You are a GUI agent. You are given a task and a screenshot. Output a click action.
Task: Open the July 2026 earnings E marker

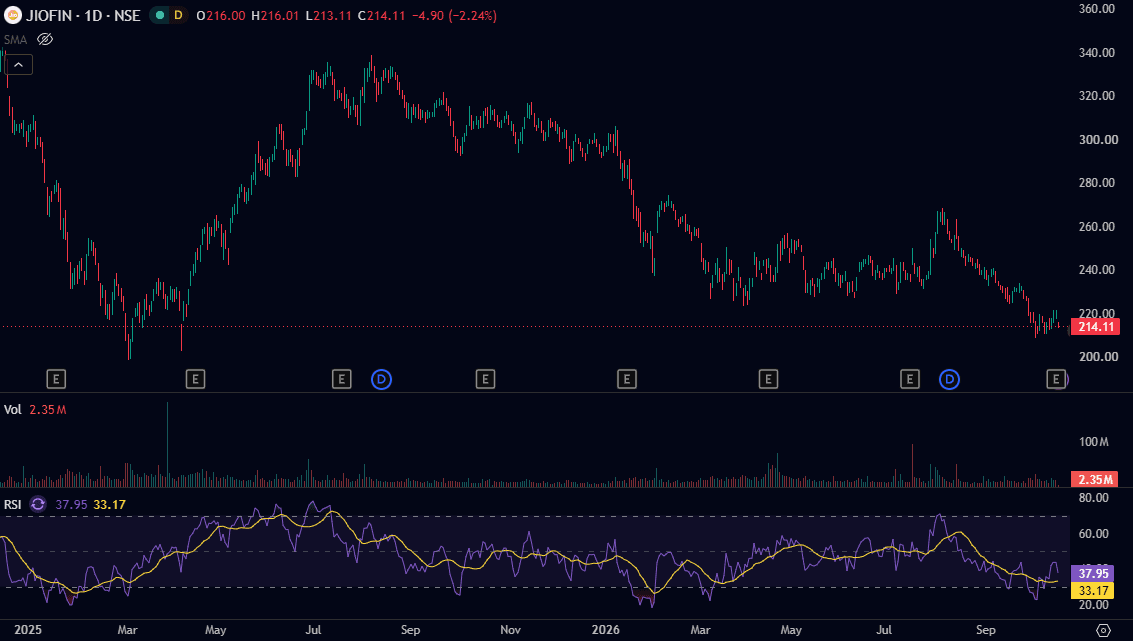910,379
